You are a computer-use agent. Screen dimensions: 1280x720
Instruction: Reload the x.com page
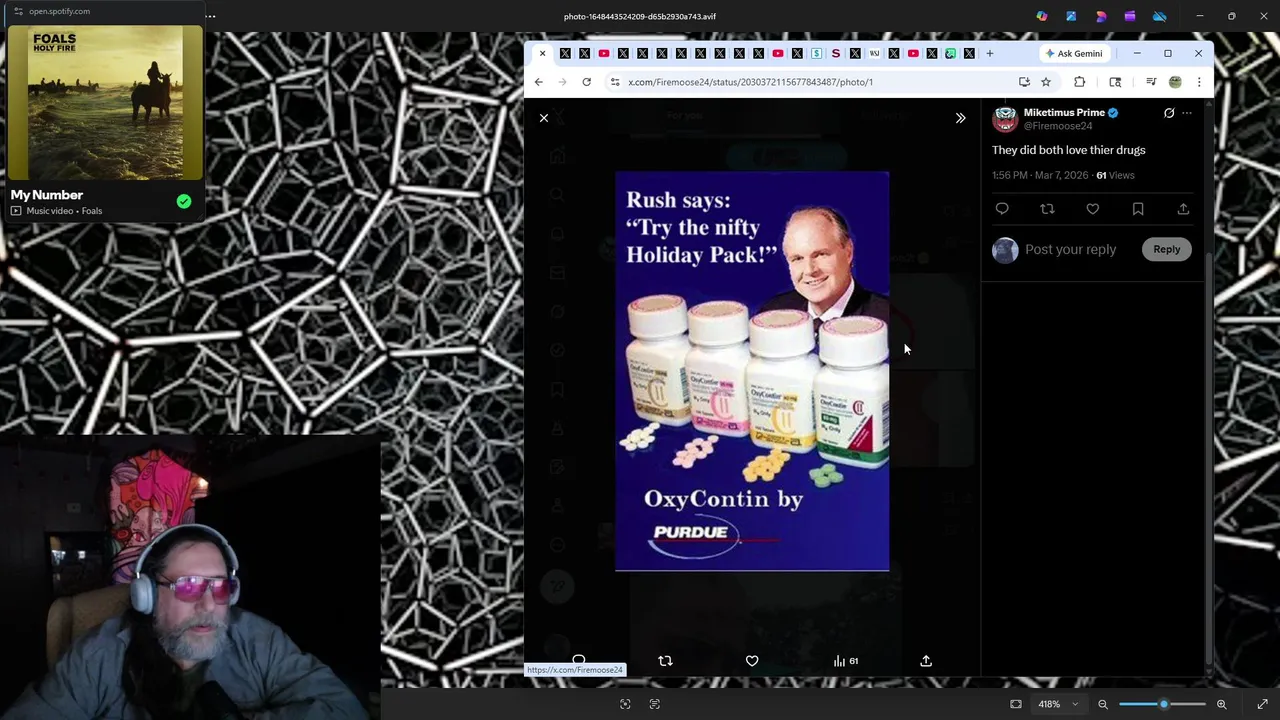[586, 82]
